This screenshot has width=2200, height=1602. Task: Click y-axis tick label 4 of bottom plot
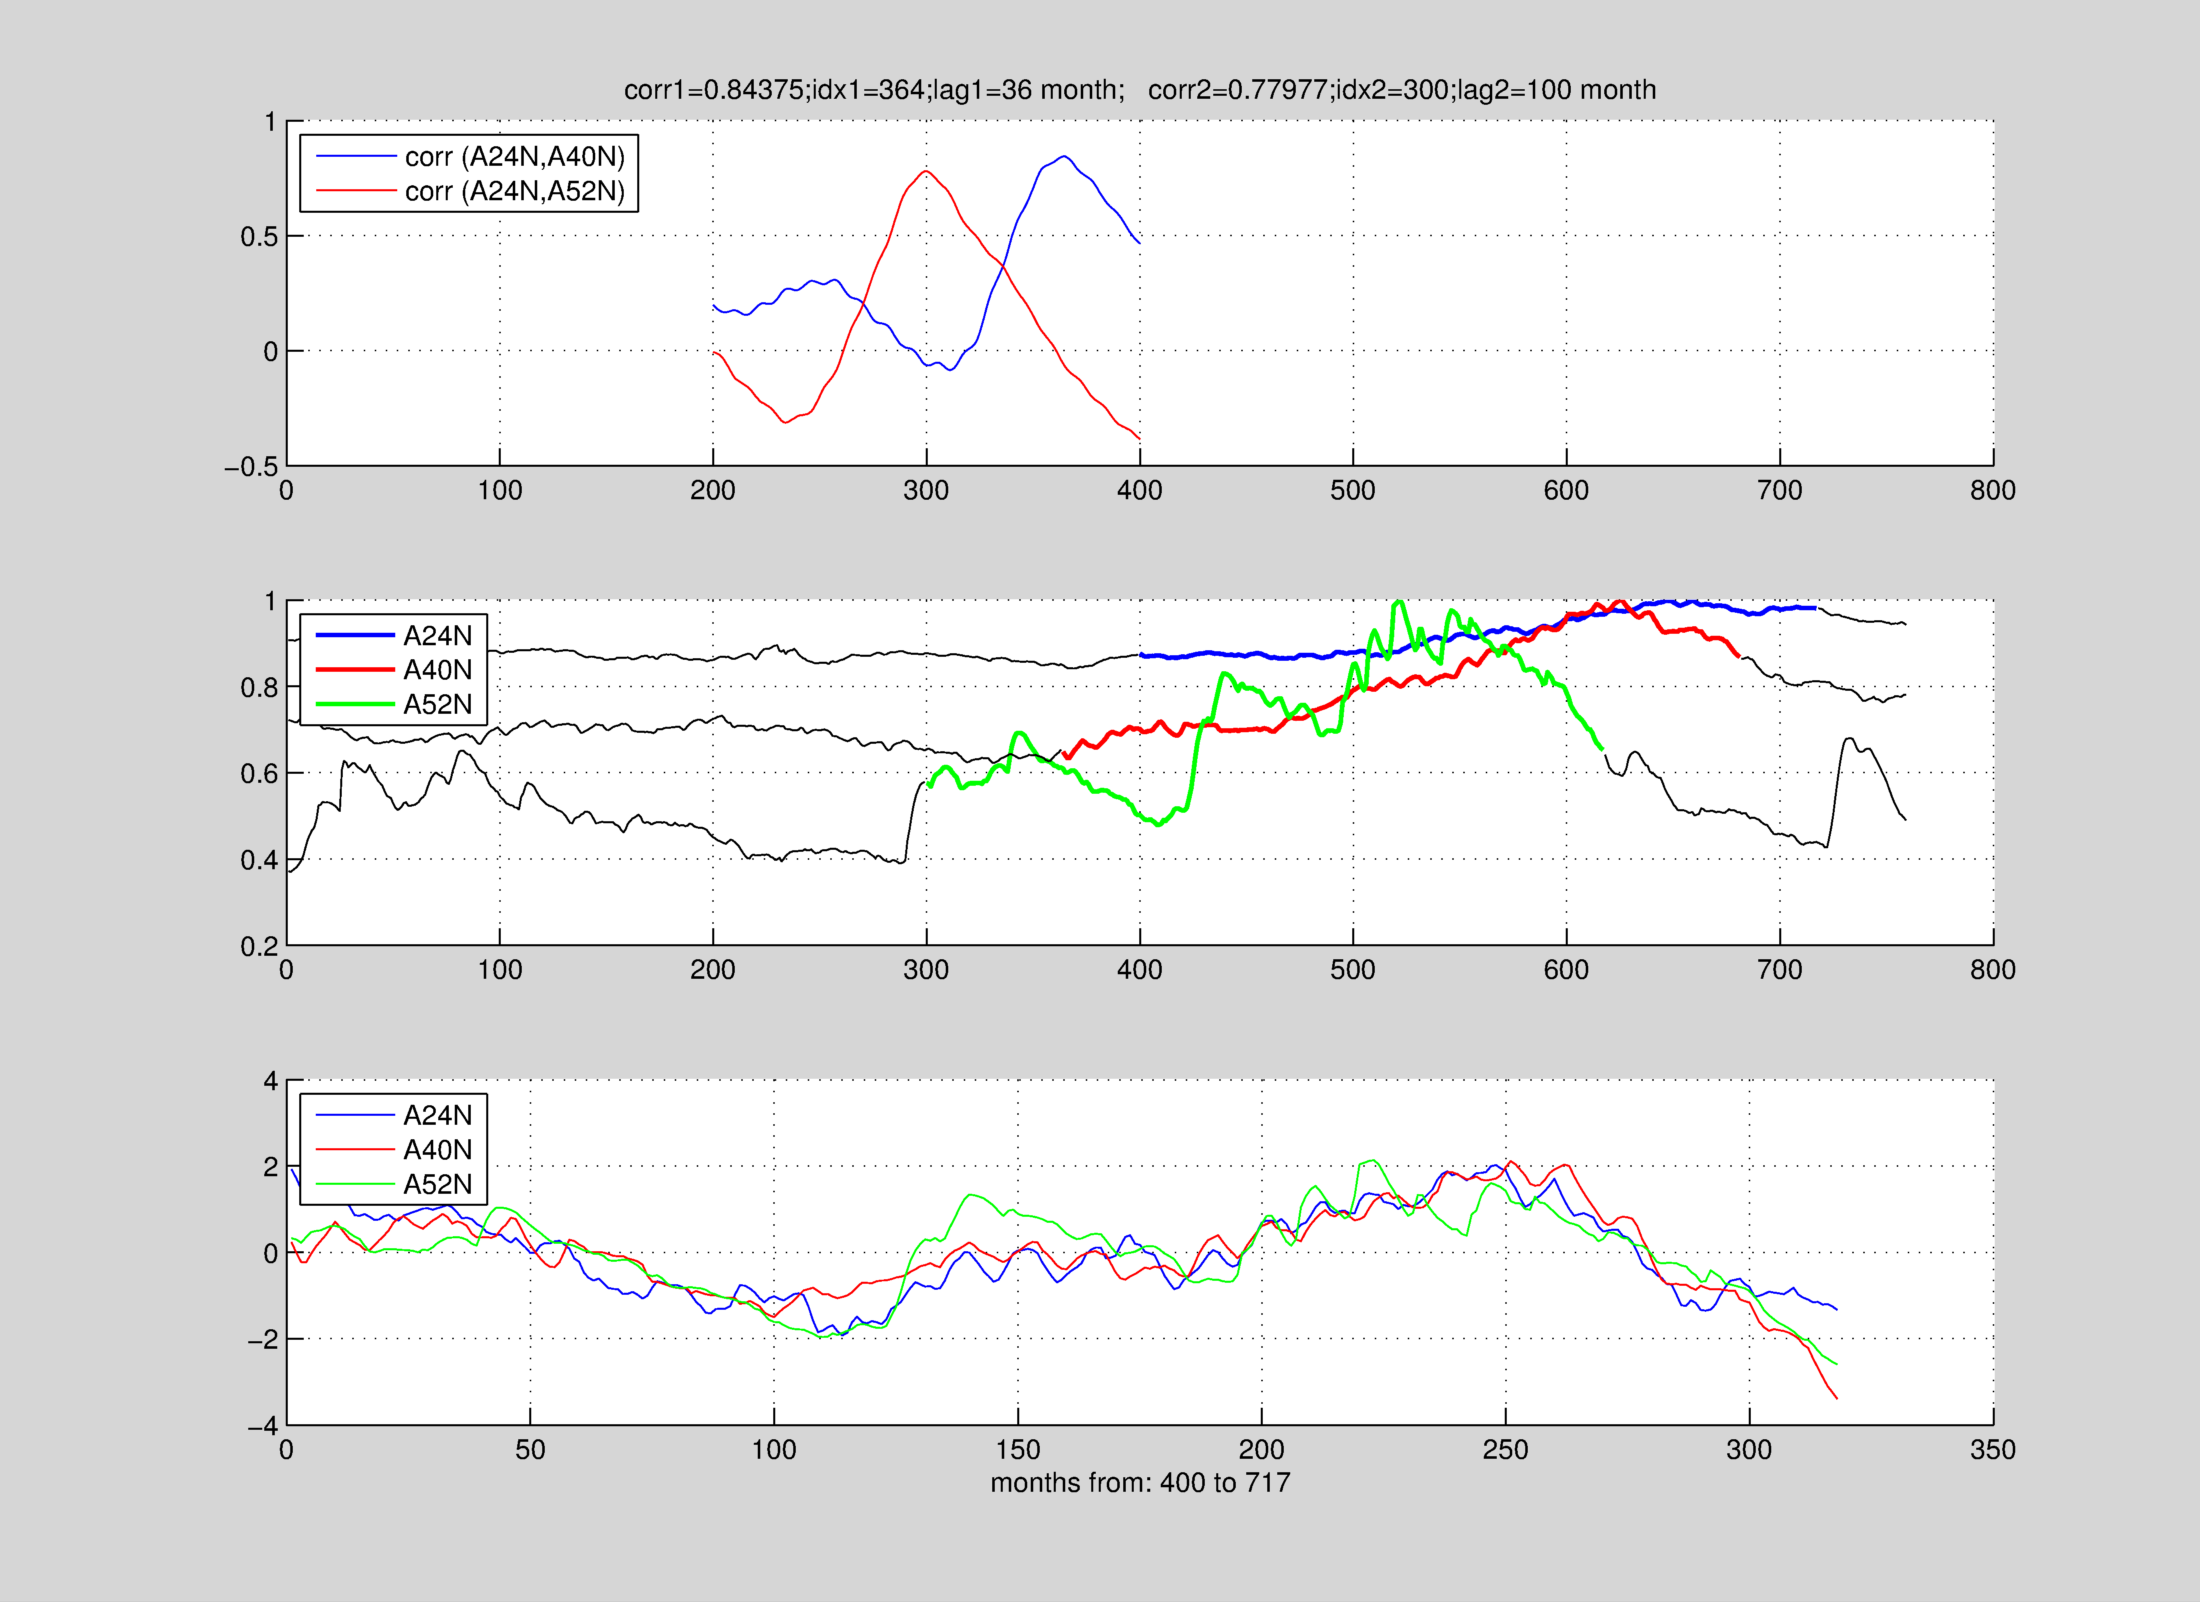point(270,1081)
